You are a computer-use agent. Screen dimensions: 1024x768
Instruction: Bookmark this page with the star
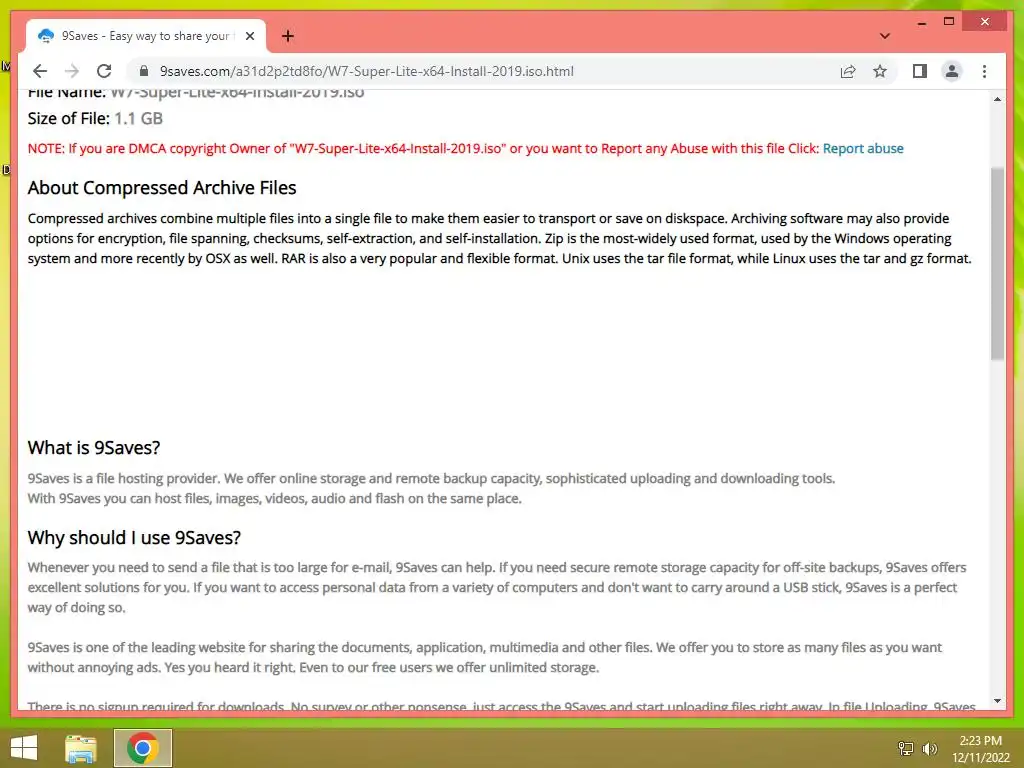(880, 71)
